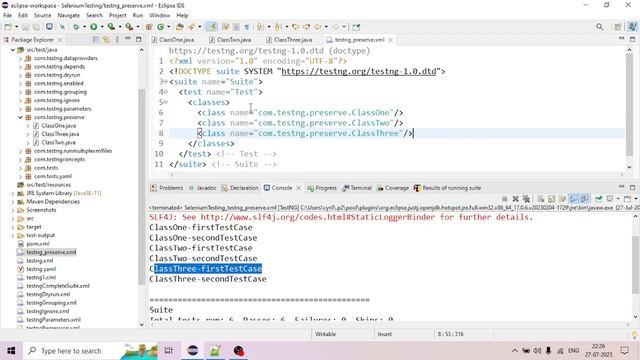640x360 pixels.
Task: Go to Last Edit Location
Action: (x=296, y=27)
